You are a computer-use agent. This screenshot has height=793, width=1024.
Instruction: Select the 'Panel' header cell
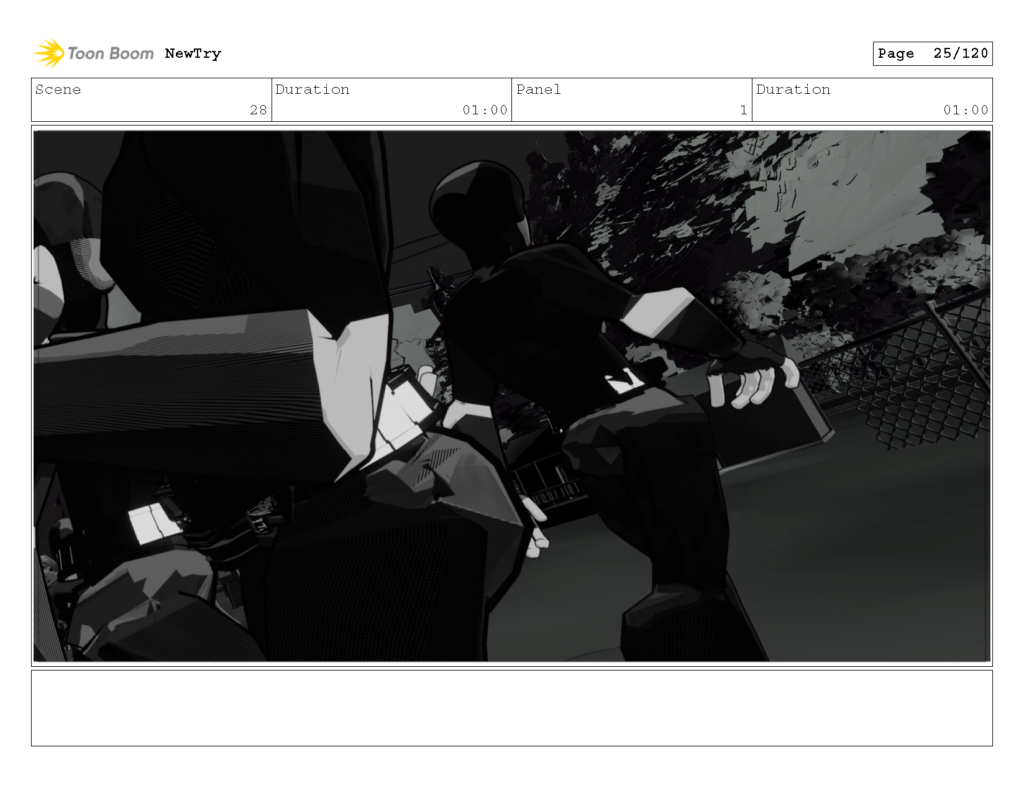pyautogui.click(x=538, y=90)
